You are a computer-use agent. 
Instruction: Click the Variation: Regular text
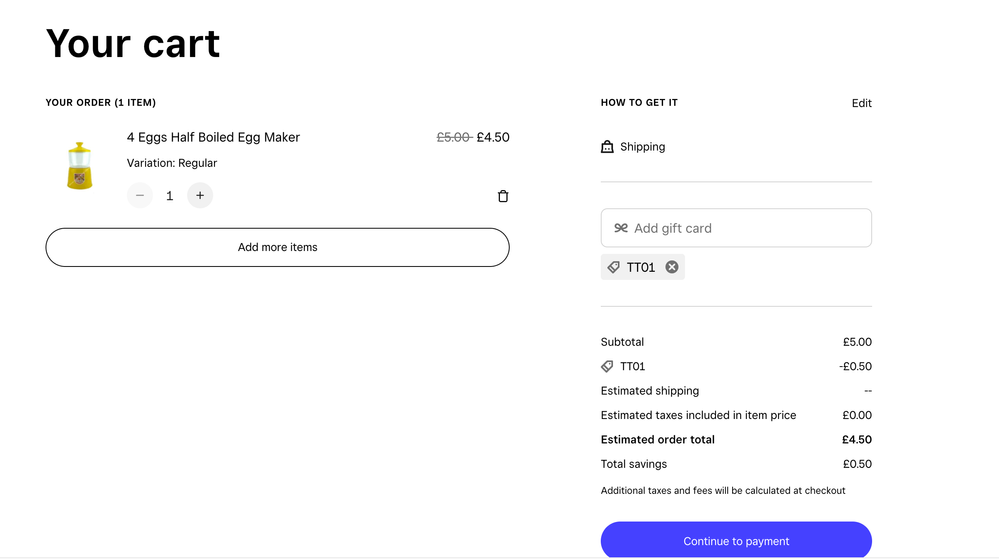click(172, 163)
